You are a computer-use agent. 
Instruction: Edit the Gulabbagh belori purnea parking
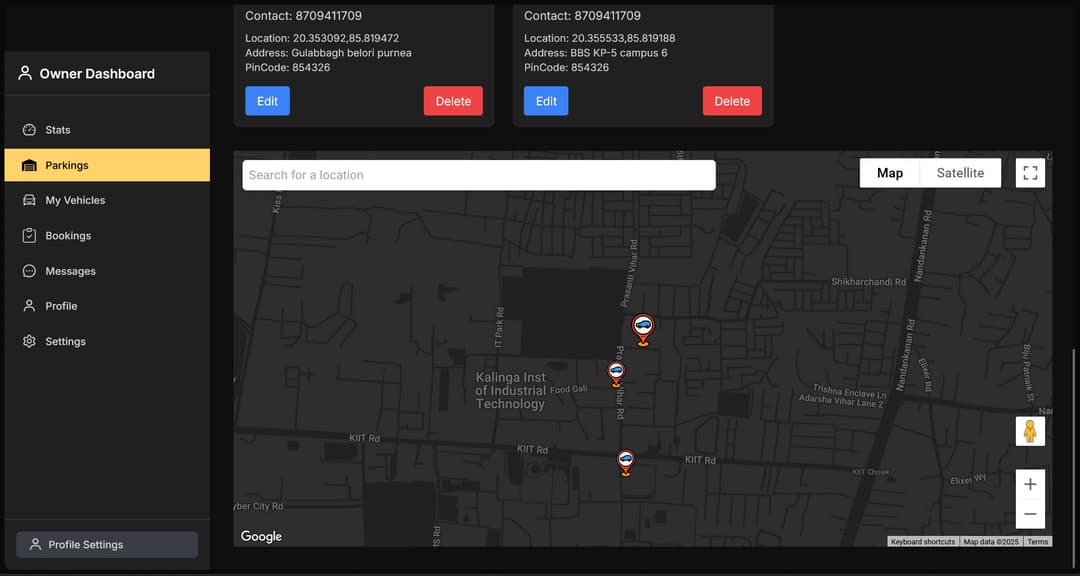(267, 100)
